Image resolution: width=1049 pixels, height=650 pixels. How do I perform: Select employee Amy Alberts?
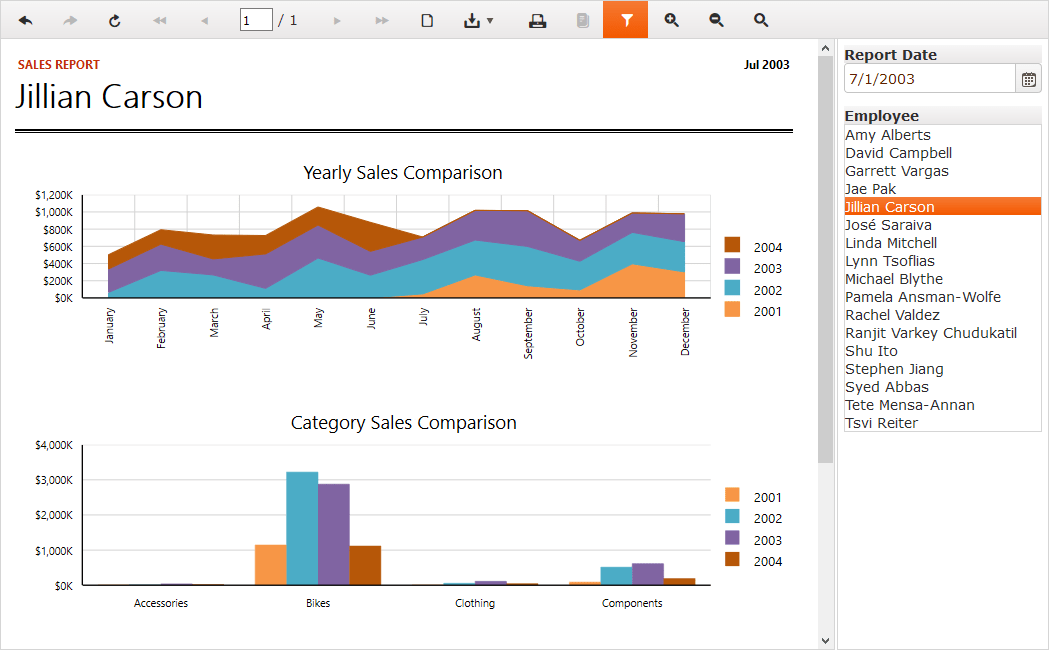tap(943, 135)
